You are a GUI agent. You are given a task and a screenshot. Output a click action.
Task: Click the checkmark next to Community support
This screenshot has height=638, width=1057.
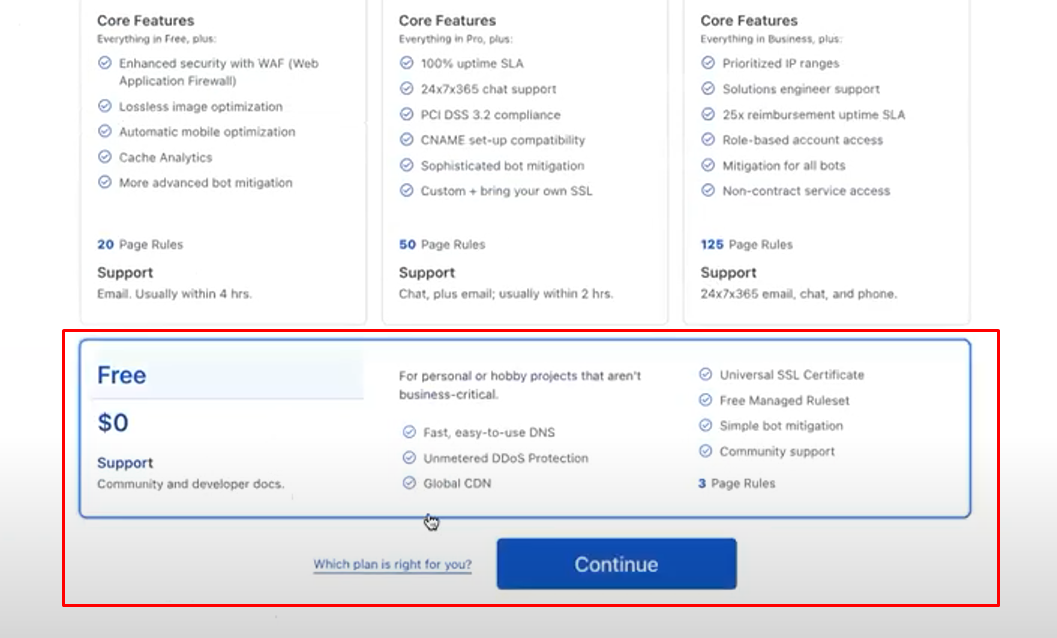tap(706, 451)
